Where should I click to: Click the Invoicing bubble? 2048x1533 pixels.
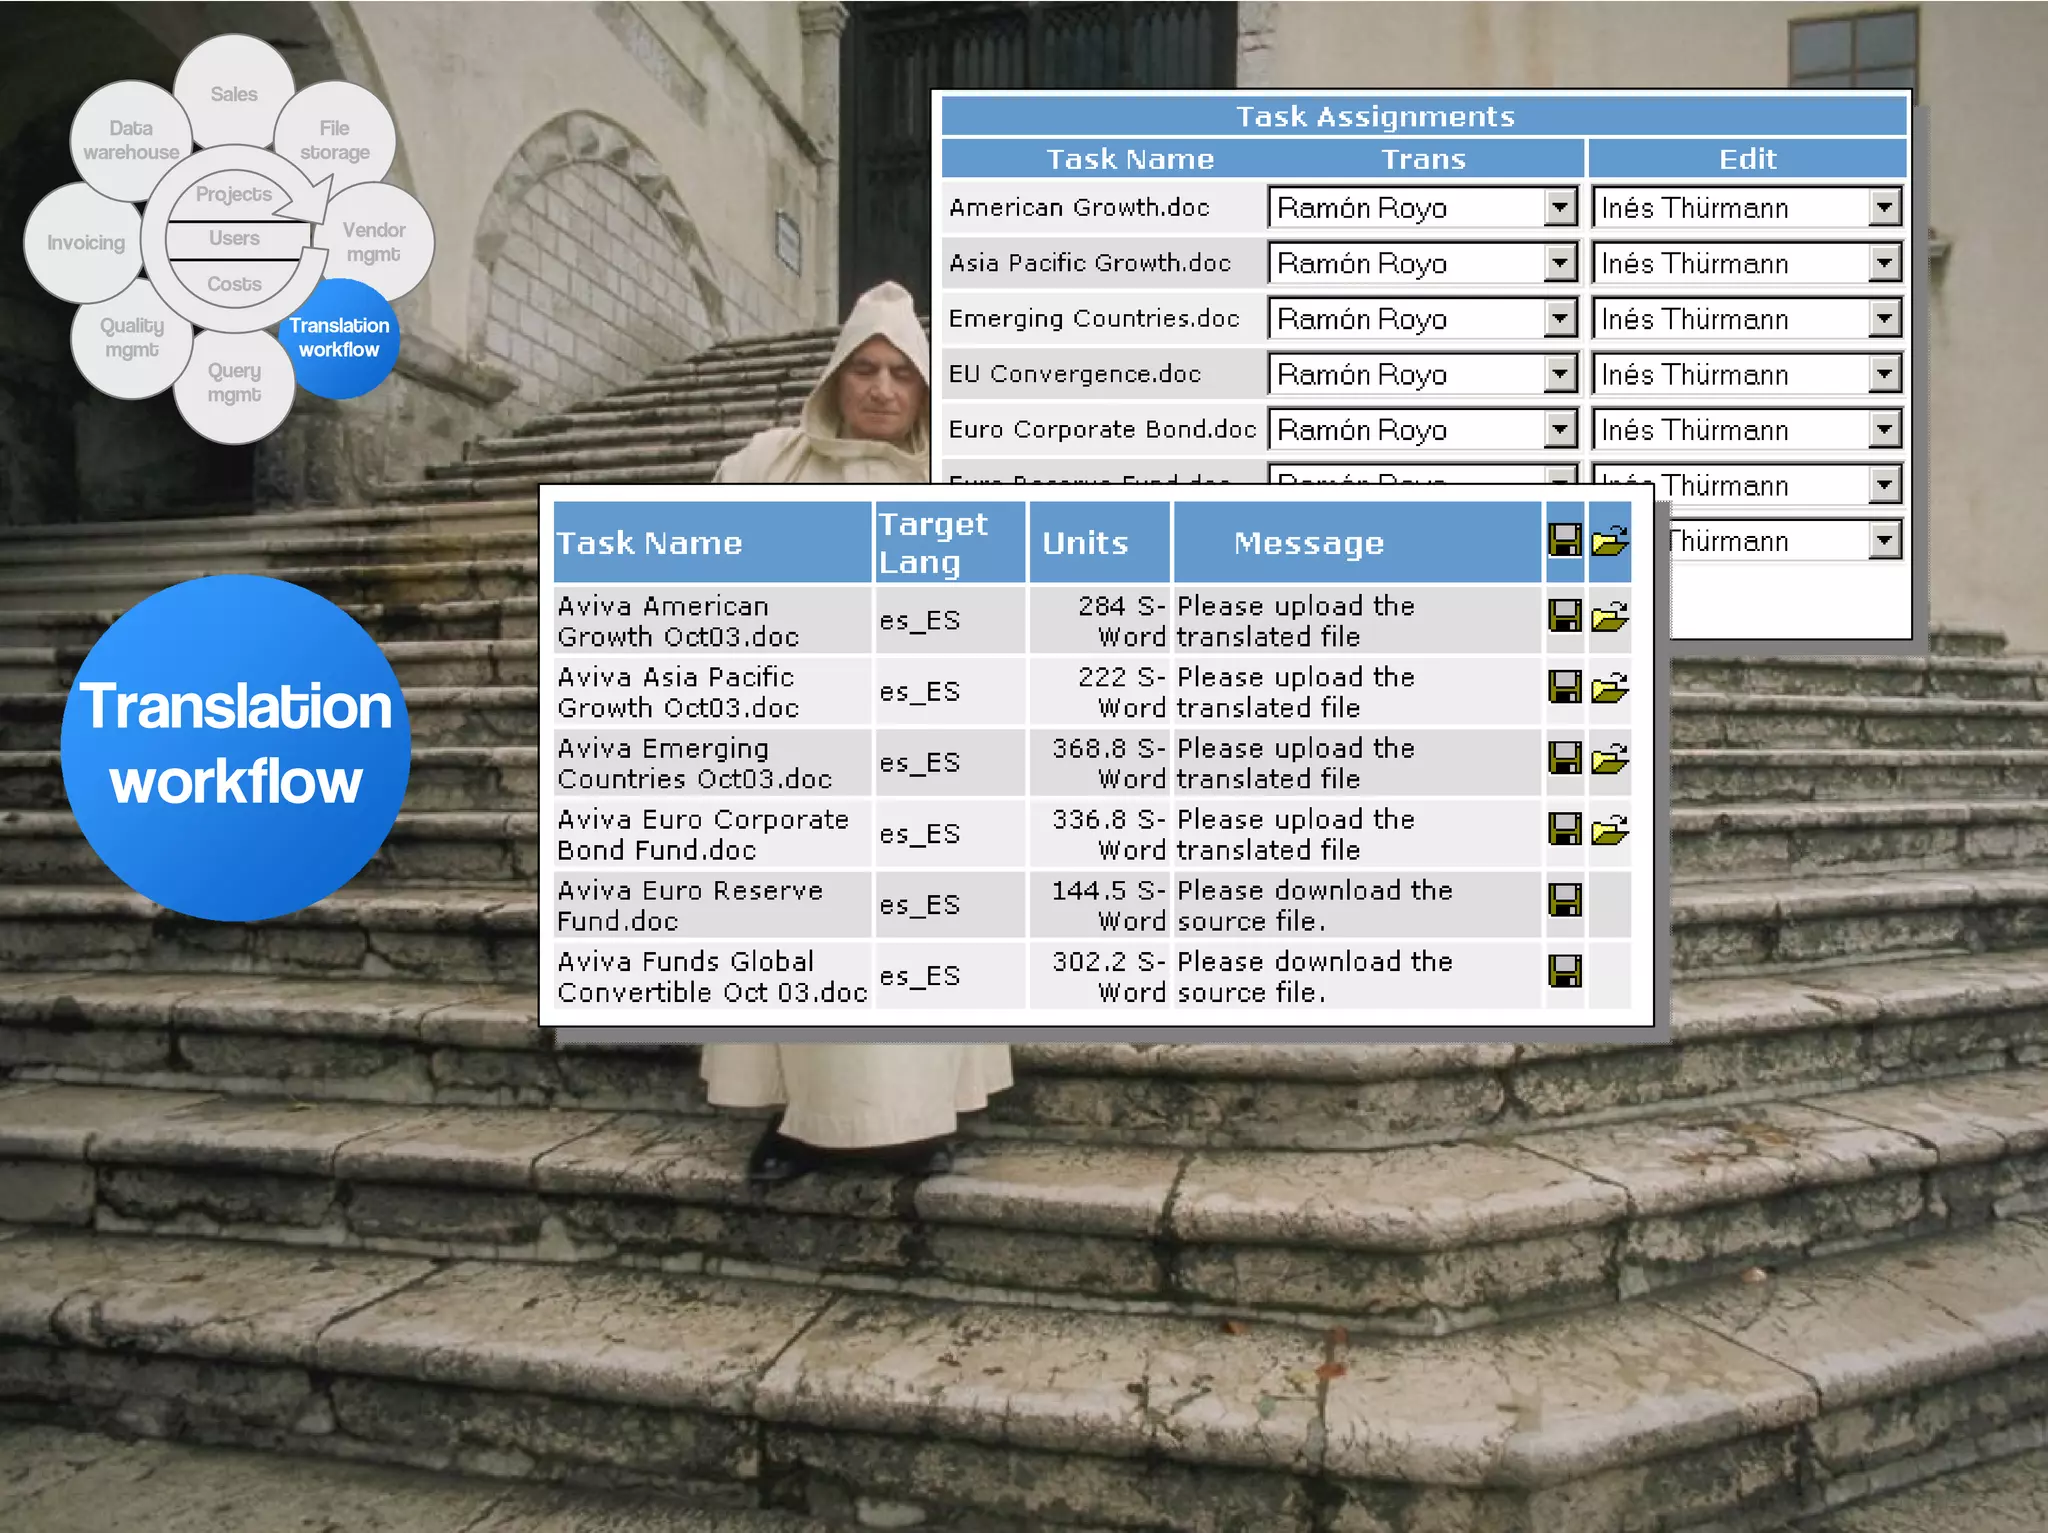coord(84,243)
